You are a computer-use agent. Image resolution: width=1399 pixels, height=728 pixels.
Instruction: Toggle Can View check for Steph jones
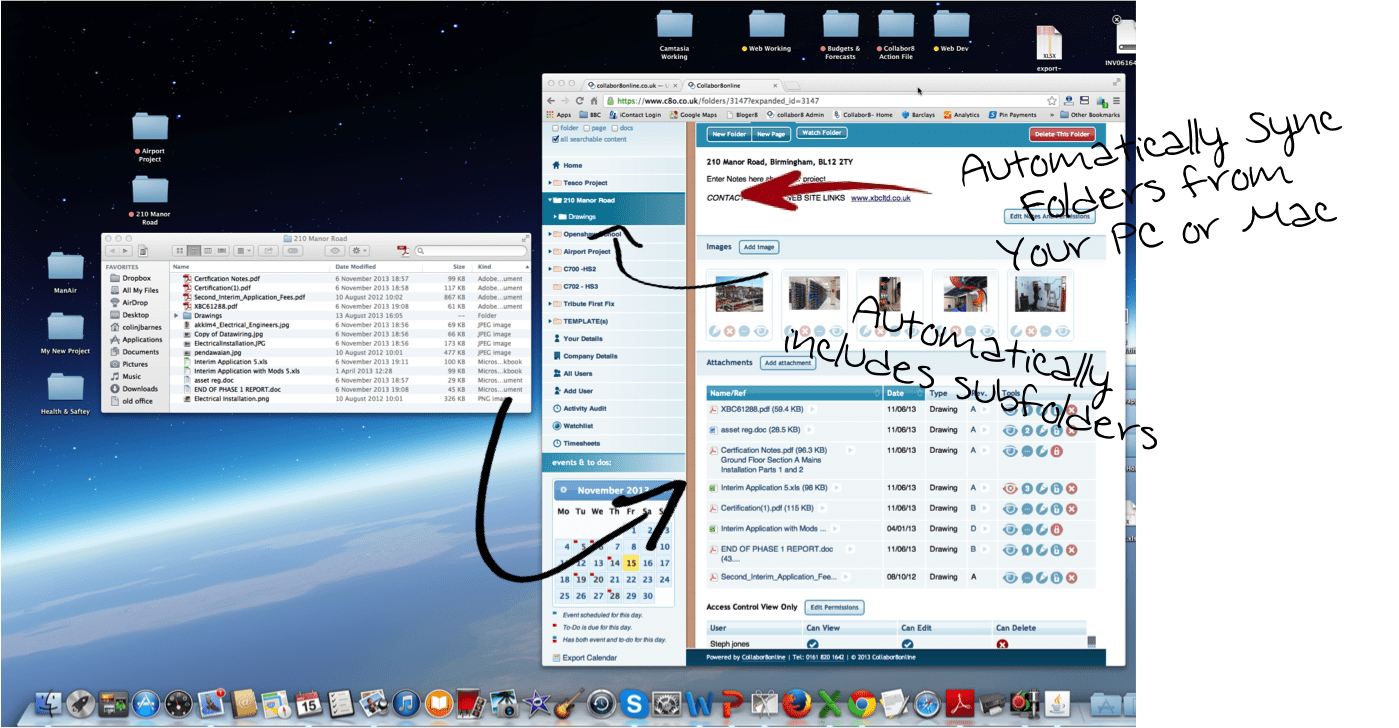point(812,644)
